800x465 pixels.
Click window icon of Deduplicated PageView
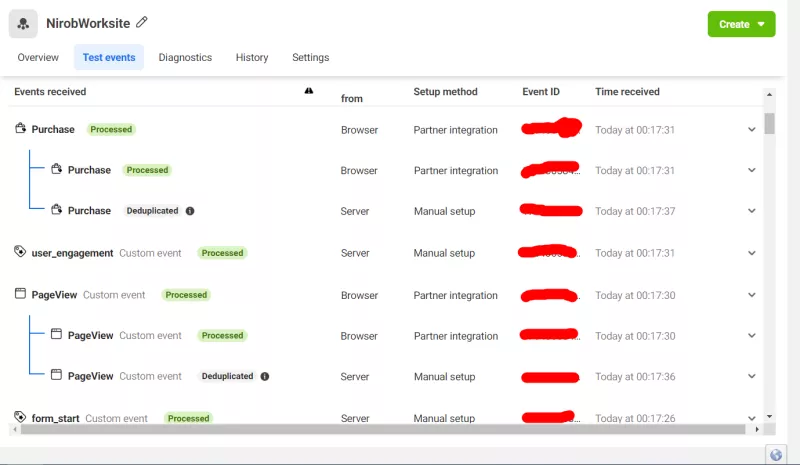pyautogui.click(x=57, y=375)
